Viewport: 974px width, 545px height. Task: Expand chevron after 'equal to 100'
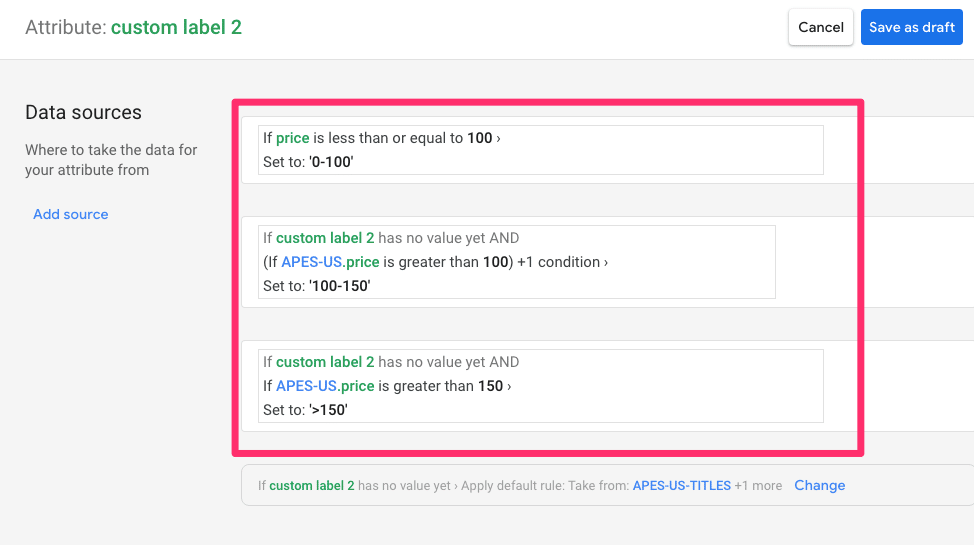(x=498, y=139)
